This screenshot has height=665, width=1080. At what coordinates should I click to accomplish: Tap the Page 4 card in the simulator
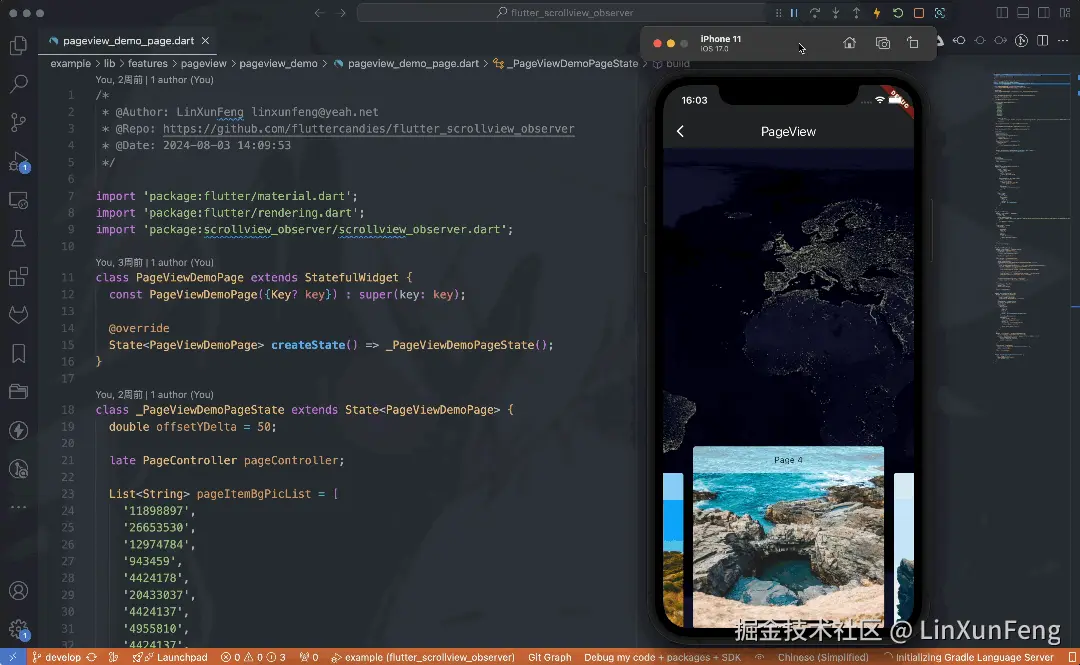point(788,536)
